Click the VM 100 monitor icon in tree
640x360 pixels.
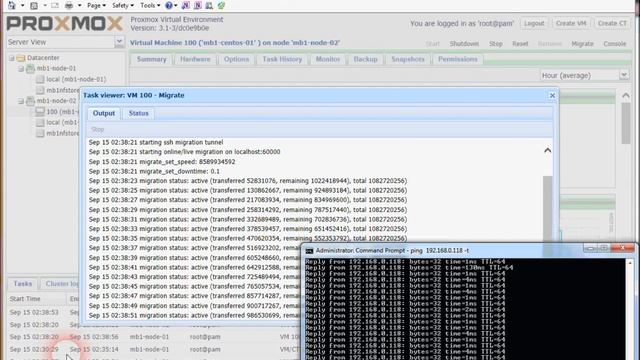[x=40, y=111]
